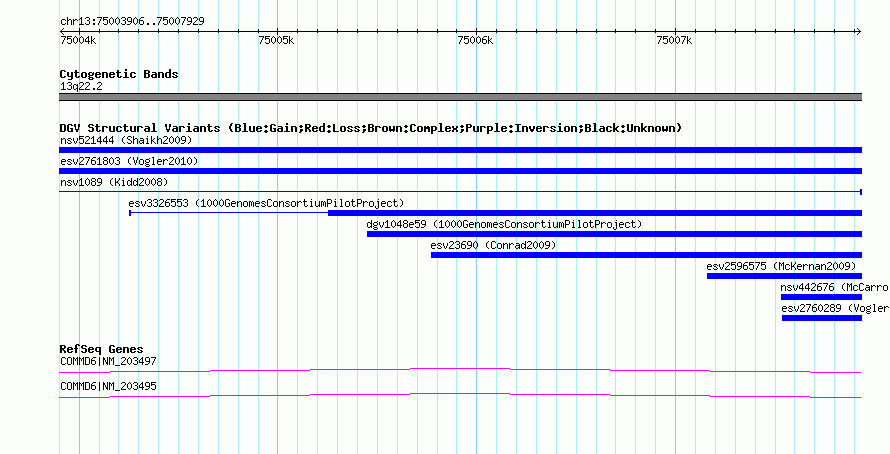Open the COMMD6|NM_203497 gene label
Viewport: 890px width, 454px height.
[108, 361]
